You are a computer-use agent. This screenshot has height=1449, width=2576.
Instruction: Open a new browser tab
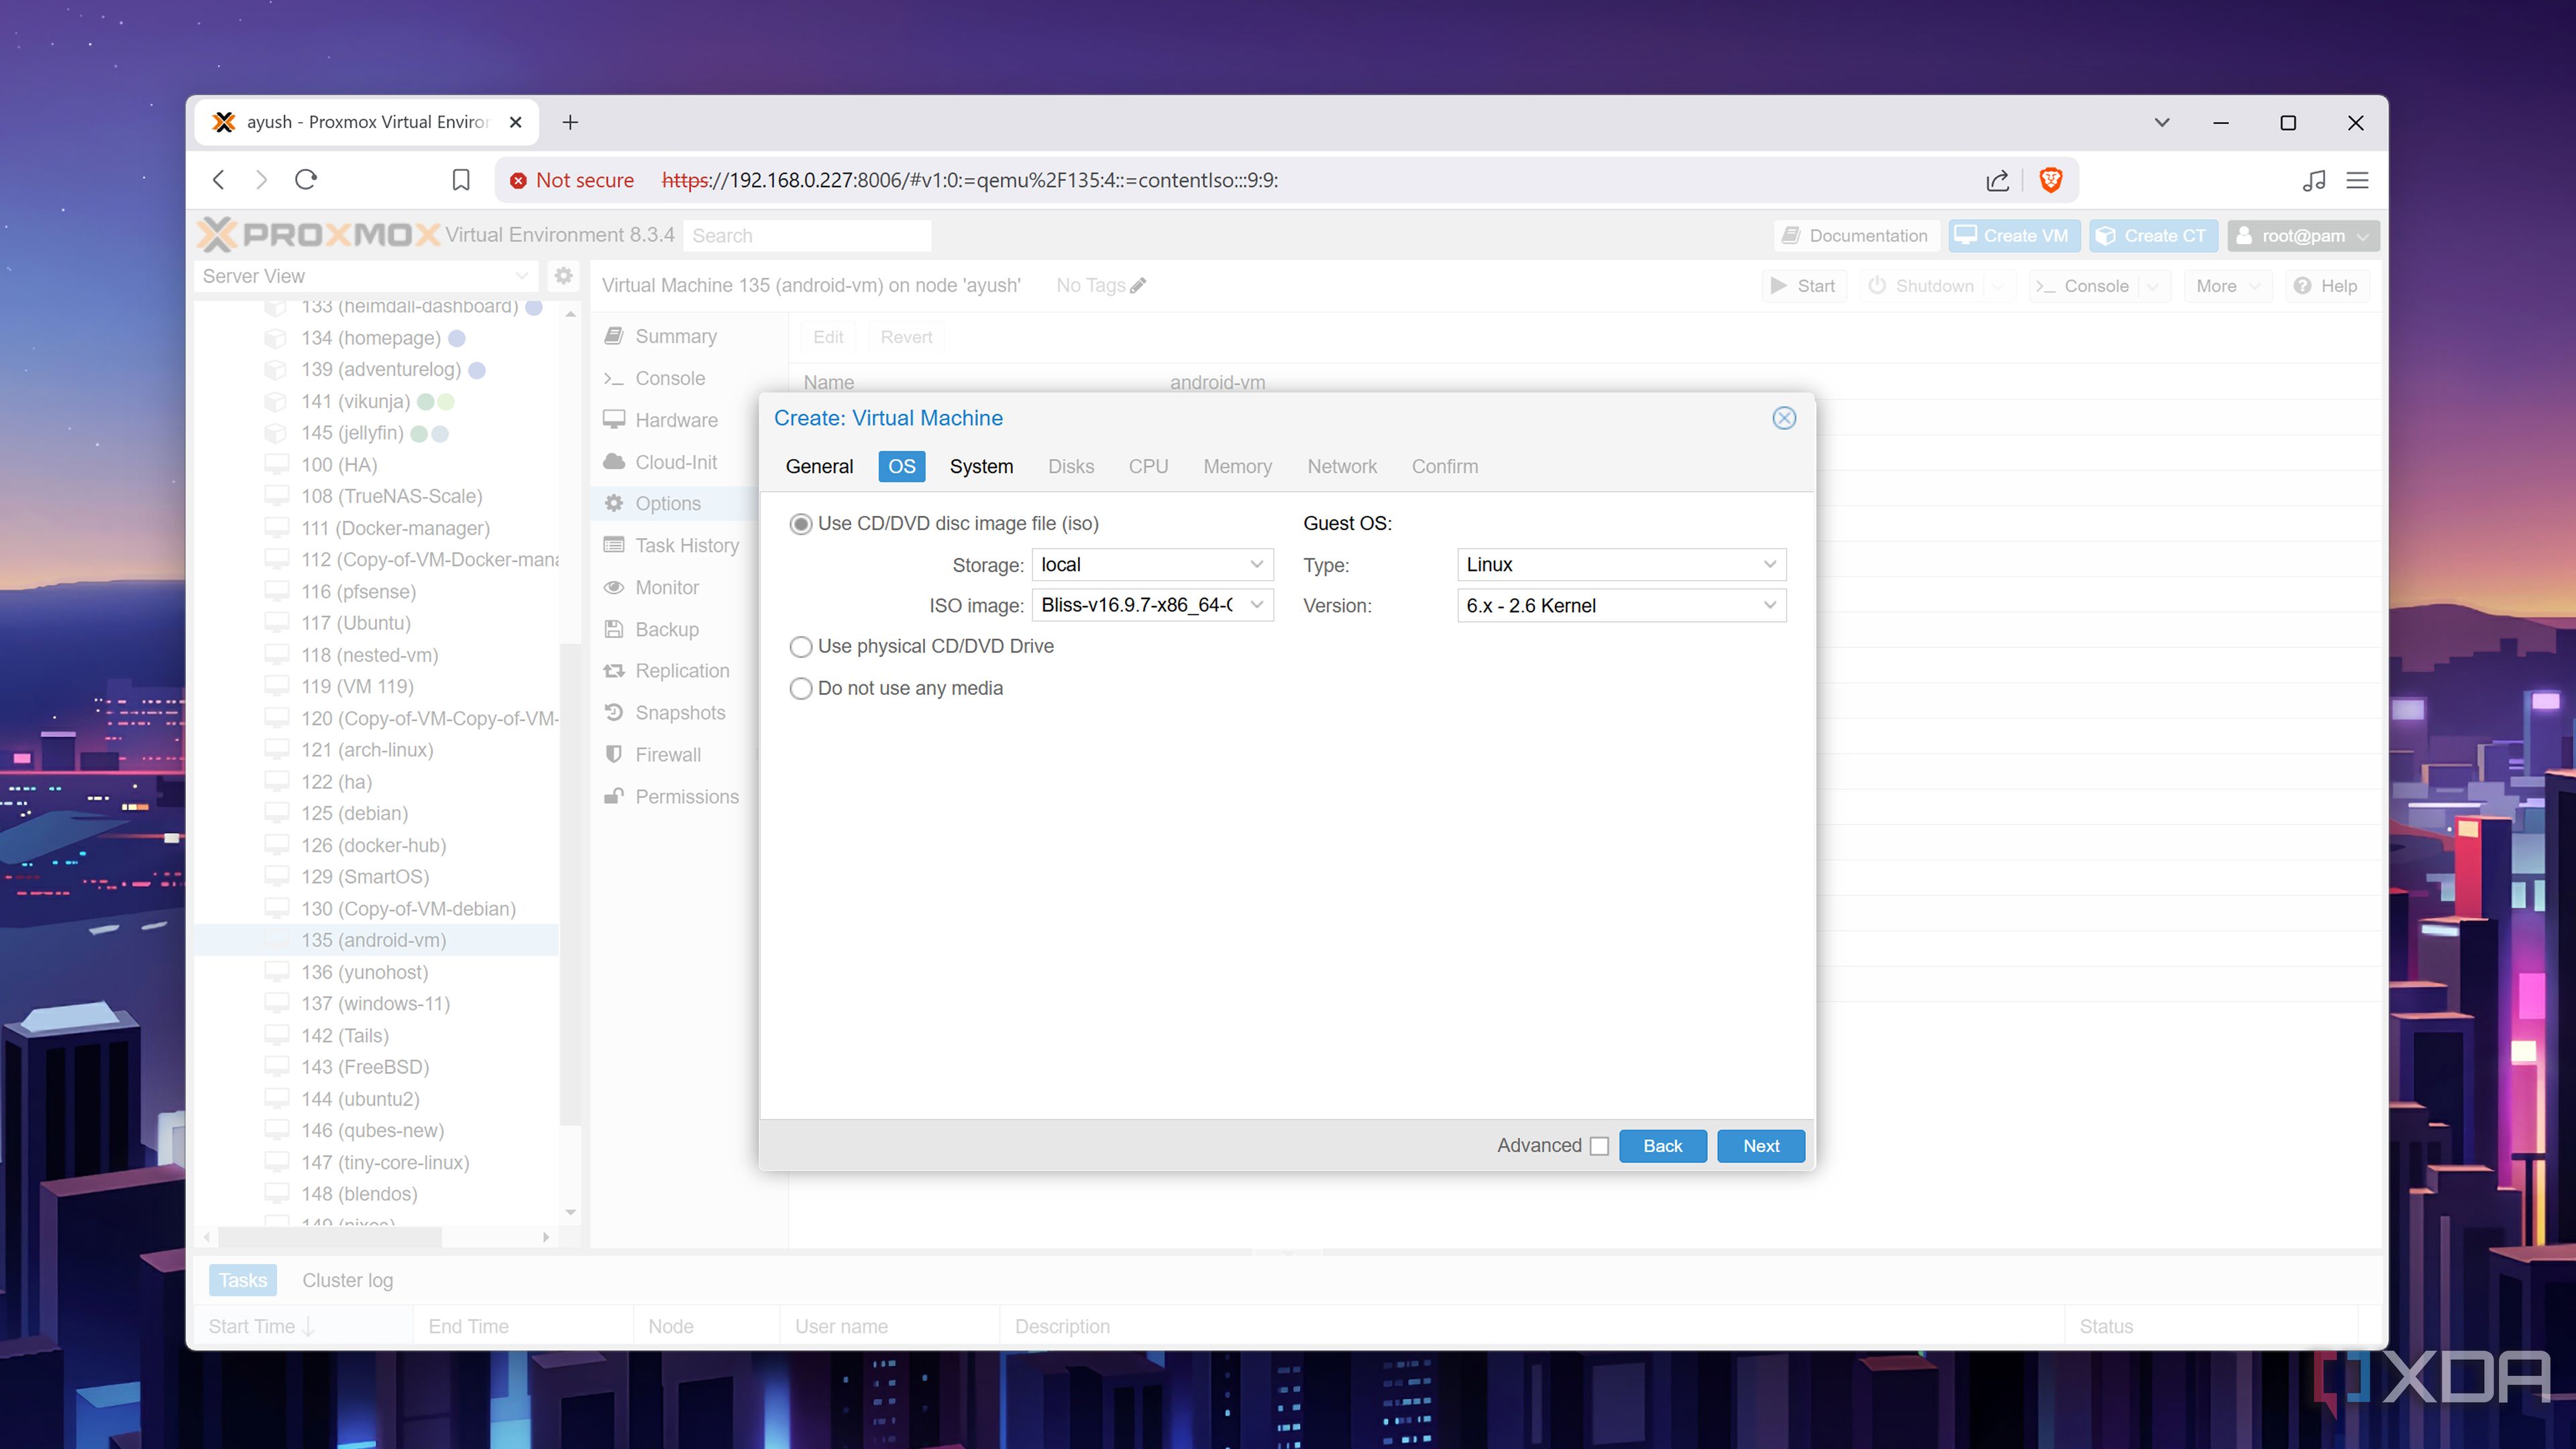pyautogui.click(x=570, y=122)
